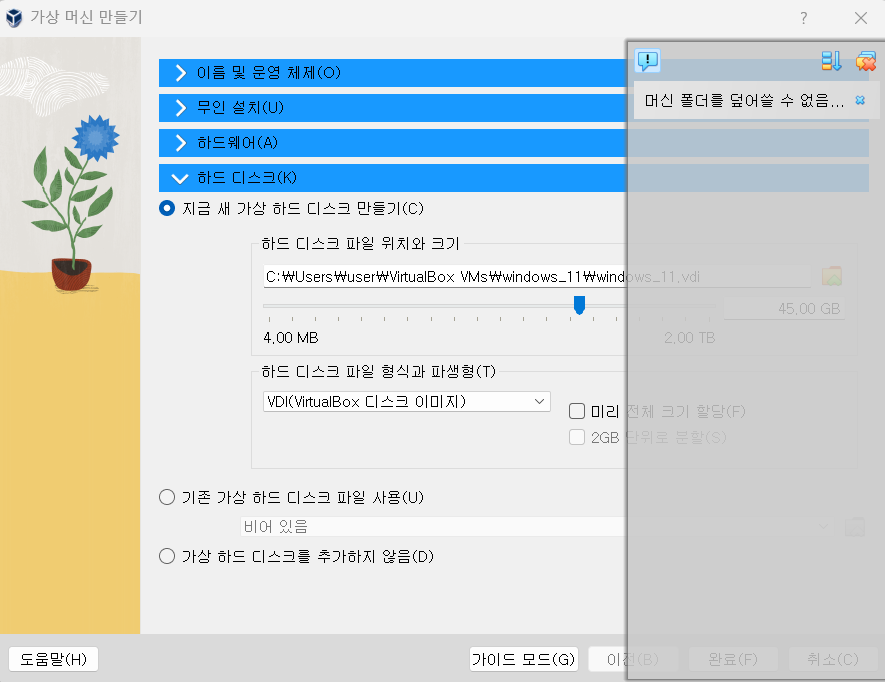Click the '하드 디스크 파일 위치와 크기' group label
The image size is (885, 682).
click(360, 243)
